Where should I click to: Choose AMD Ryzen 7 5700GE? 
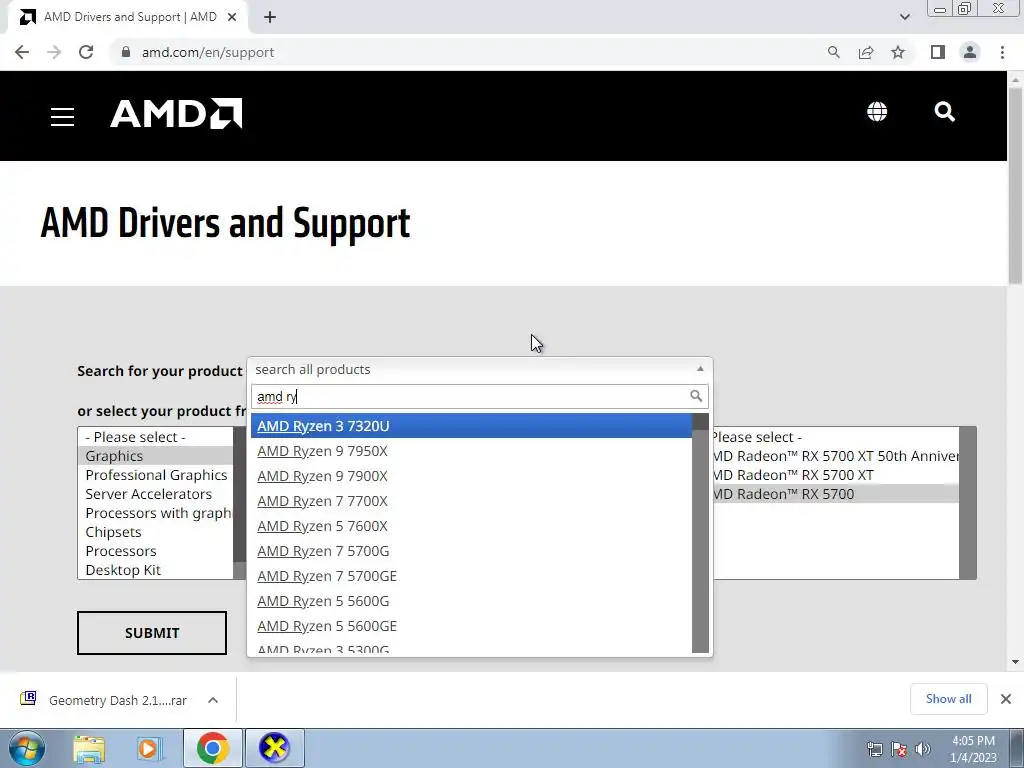[x=472, y=576]
